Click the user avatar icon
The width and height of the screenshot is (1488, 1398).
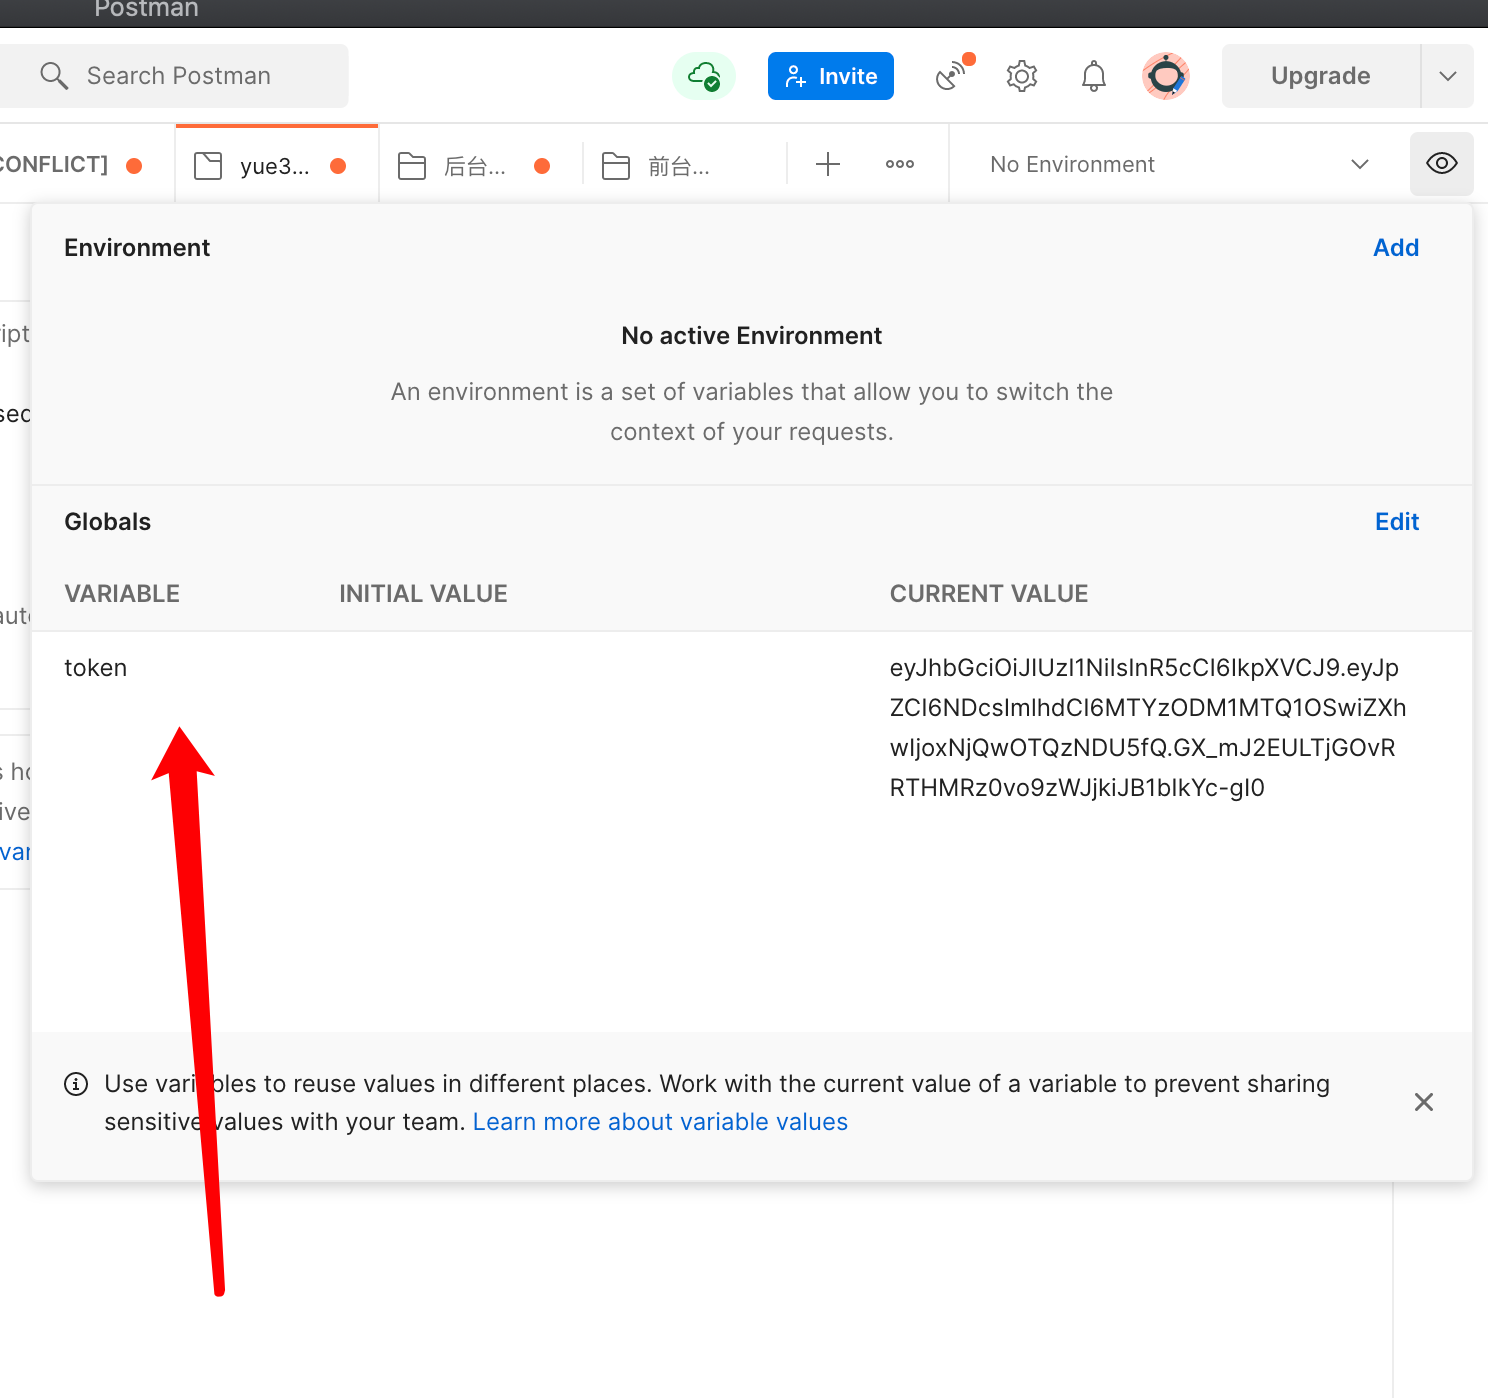click(x=1165, y=76)
